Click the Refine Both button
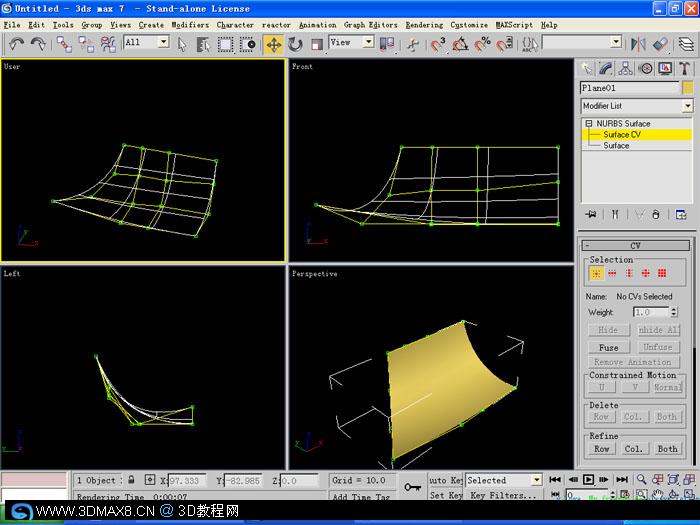 coord(667,449)
